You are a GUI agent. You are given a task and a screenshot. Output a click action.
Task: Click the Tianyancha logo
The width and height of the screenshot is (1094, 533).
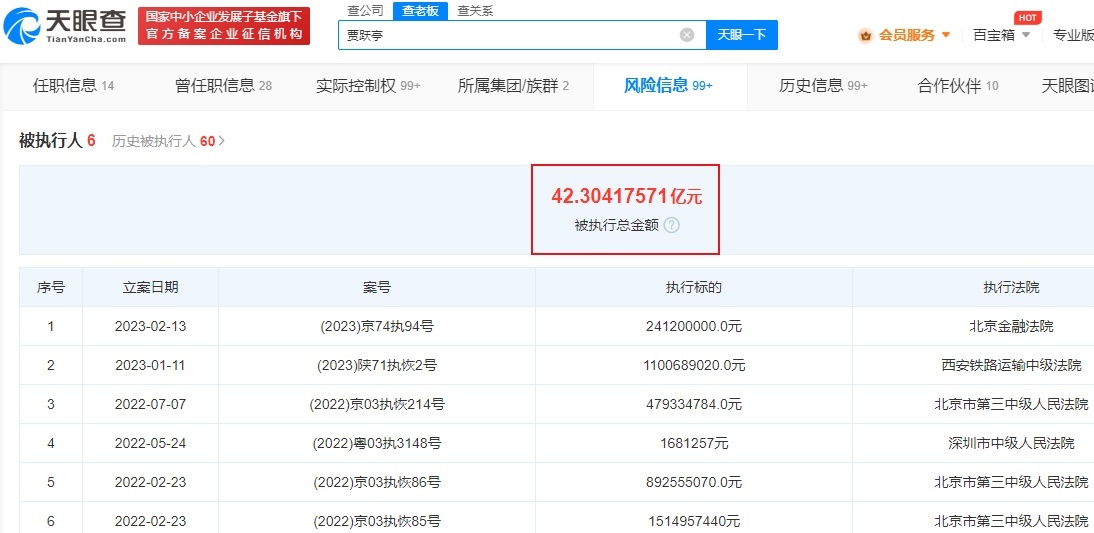(x=66, y=26)
